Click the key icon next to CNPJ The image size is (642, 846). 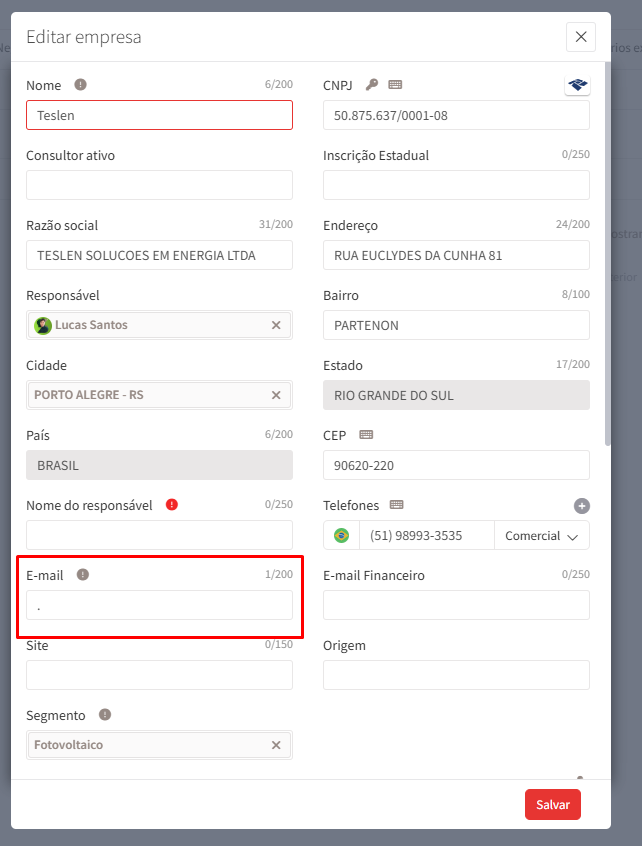tap(372, 85)
